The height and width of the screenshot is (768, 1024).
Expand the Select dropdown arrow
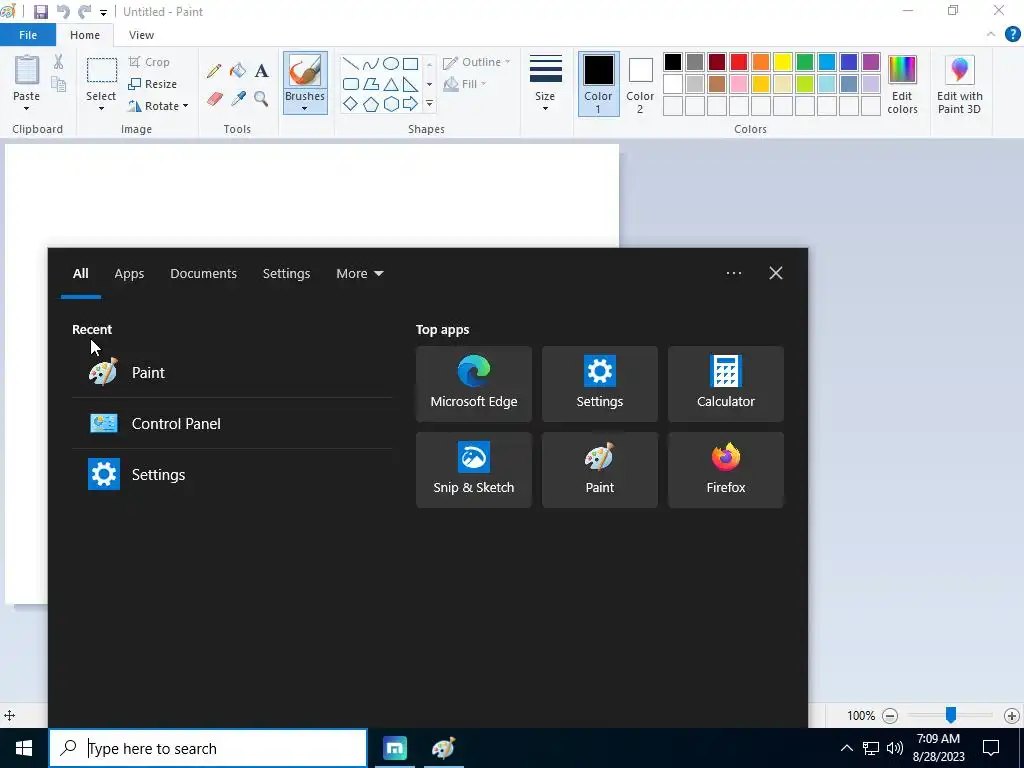pyautogui.click(x=101, y=108)
